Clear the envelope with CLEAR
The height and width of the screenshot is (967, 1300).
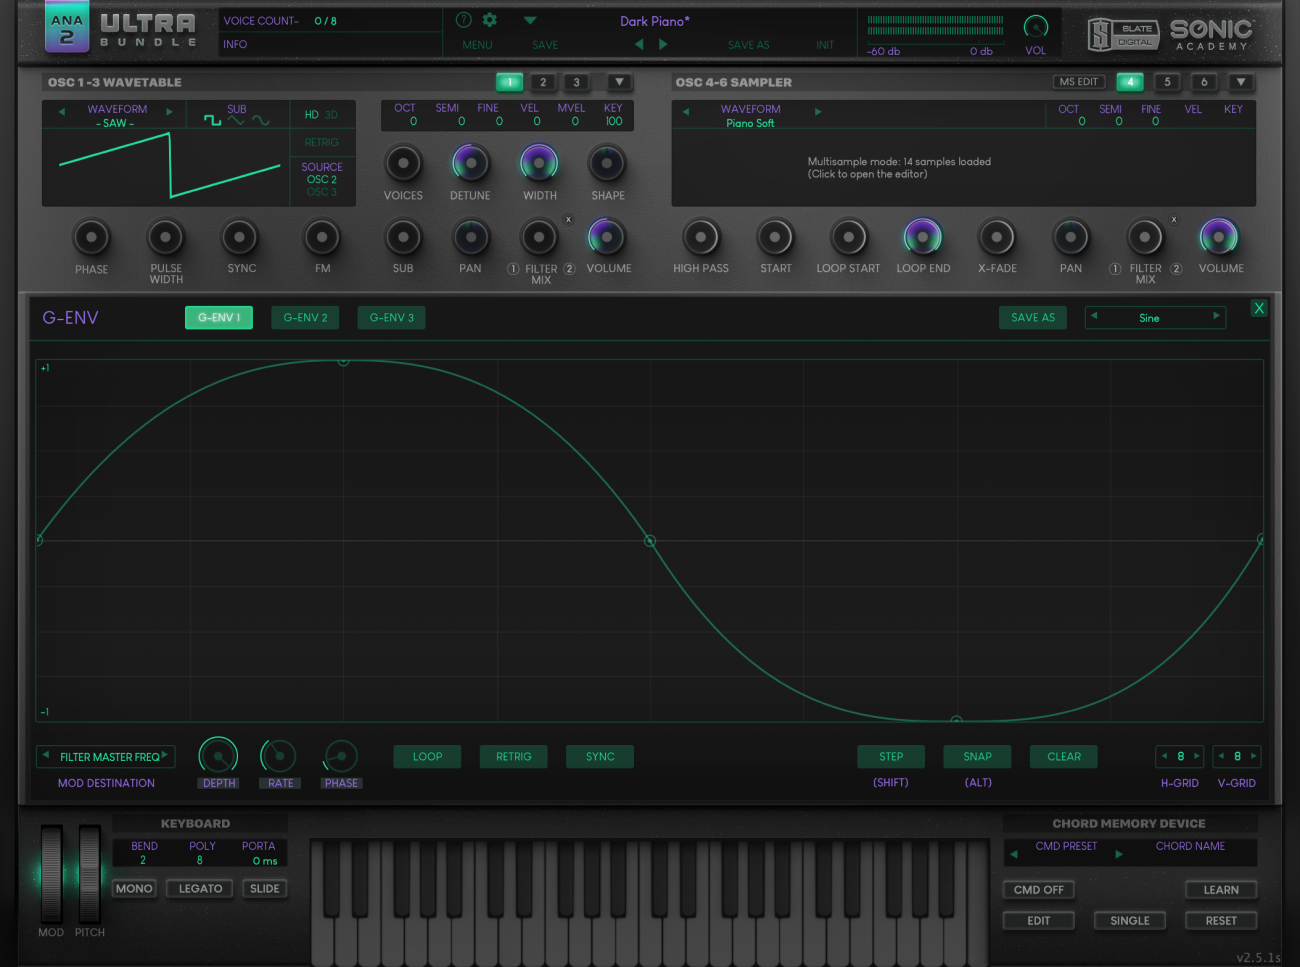pos(1064,757)
